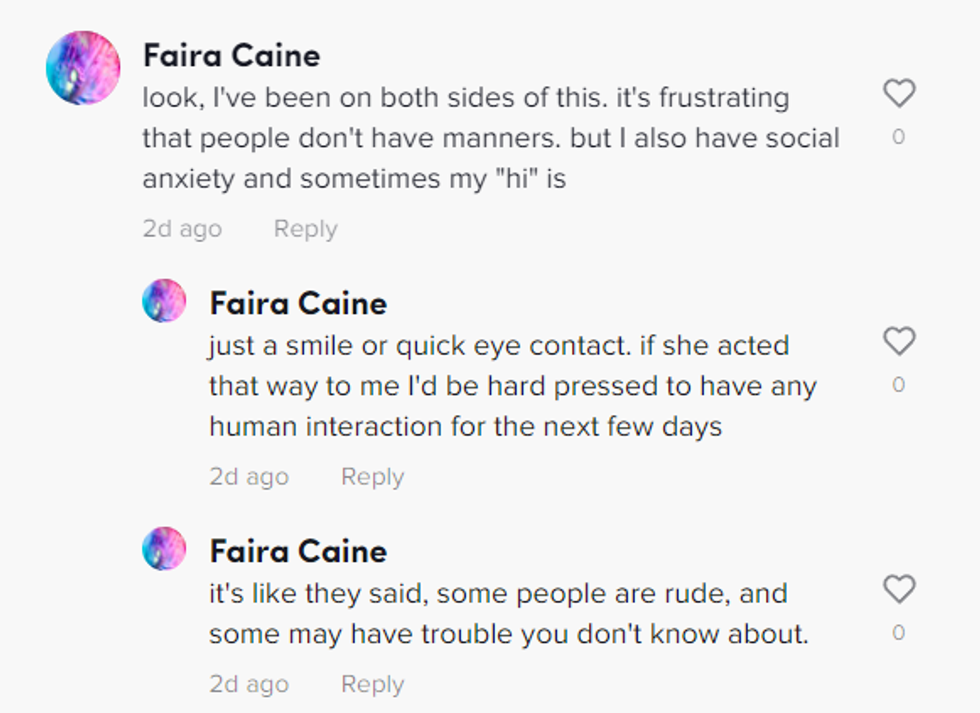Click "2d ago" under the "some may have trouble" reply
Screen dimensions: 980x713
pos(249,685)
